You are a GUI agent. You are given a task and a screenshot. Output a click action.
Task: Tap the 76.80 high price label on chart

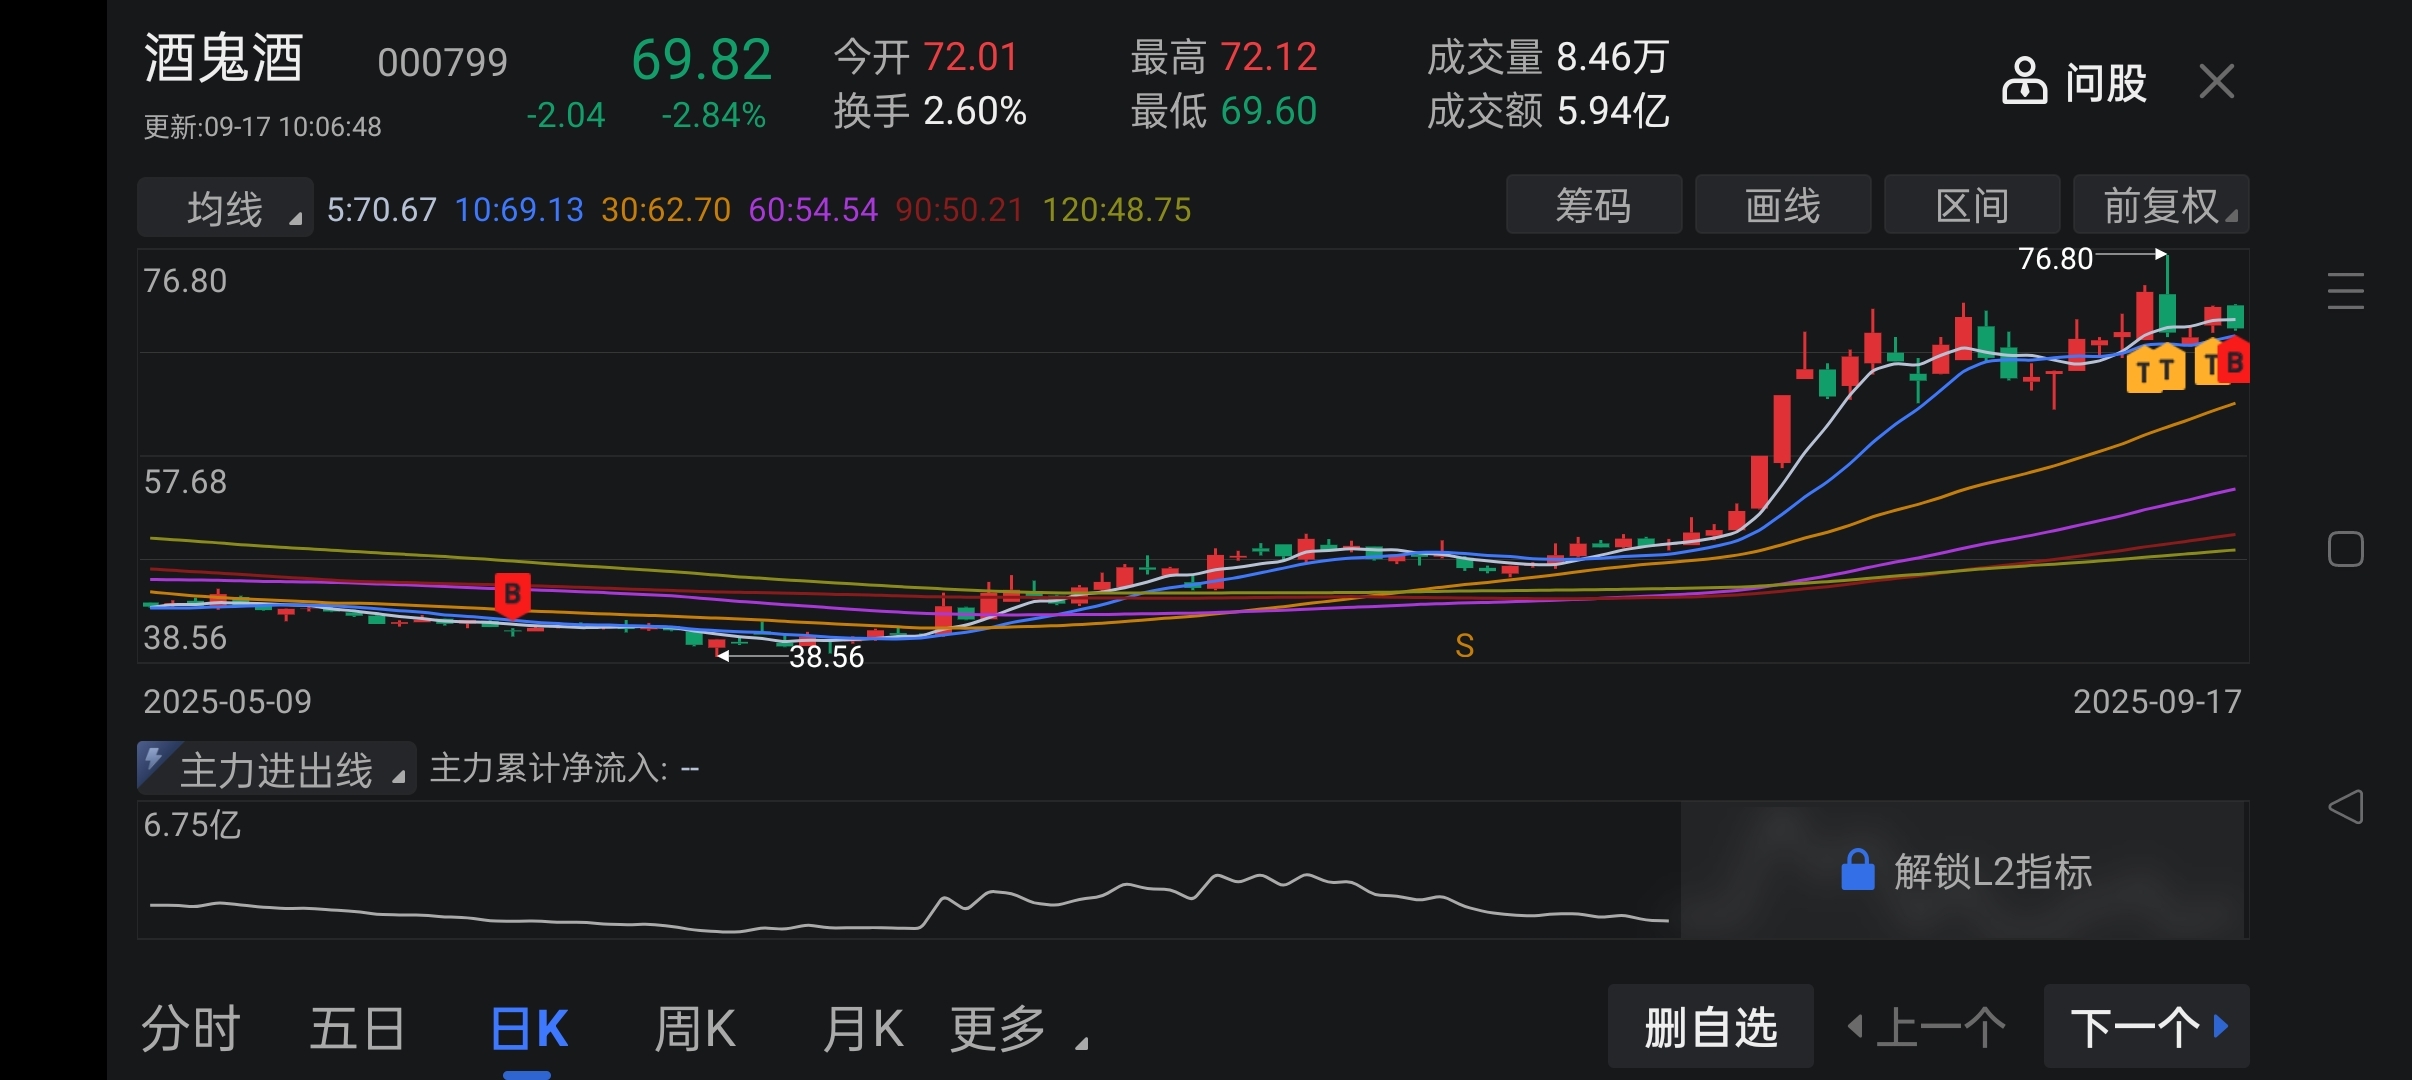coord(2055,259)
